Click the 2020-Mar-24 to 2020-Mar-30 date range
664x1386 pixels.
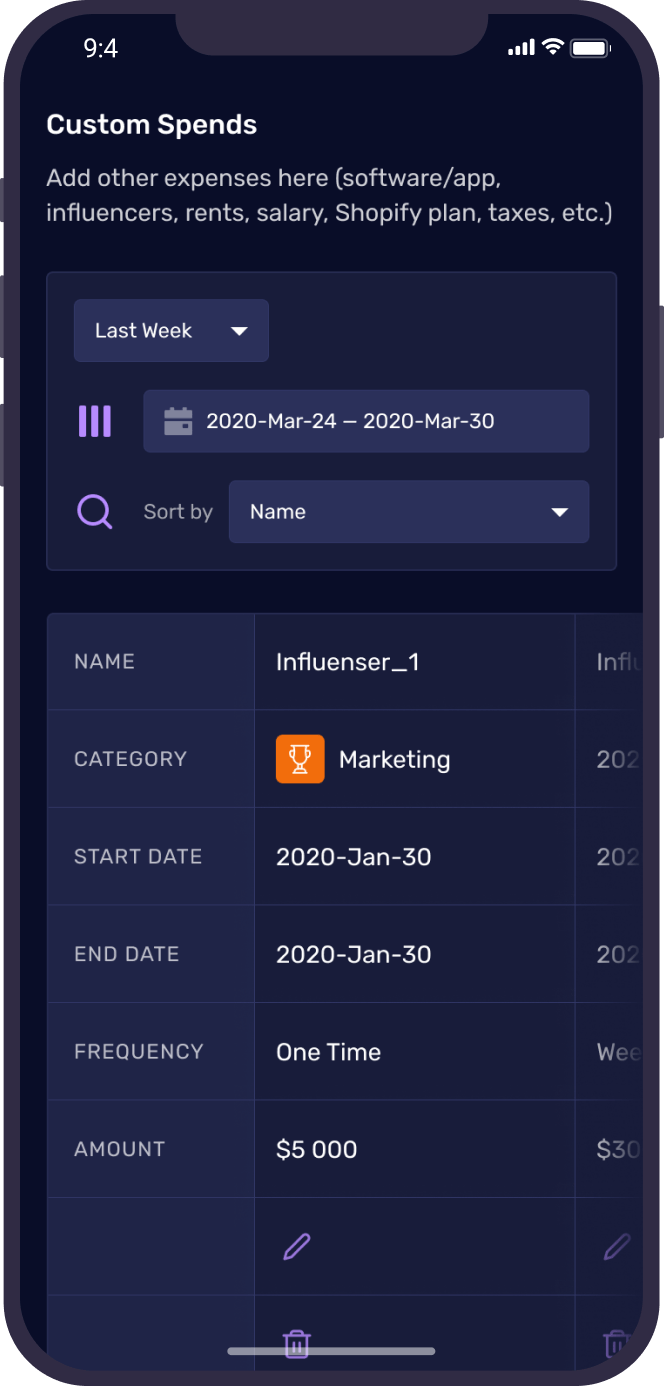point(350,420)
